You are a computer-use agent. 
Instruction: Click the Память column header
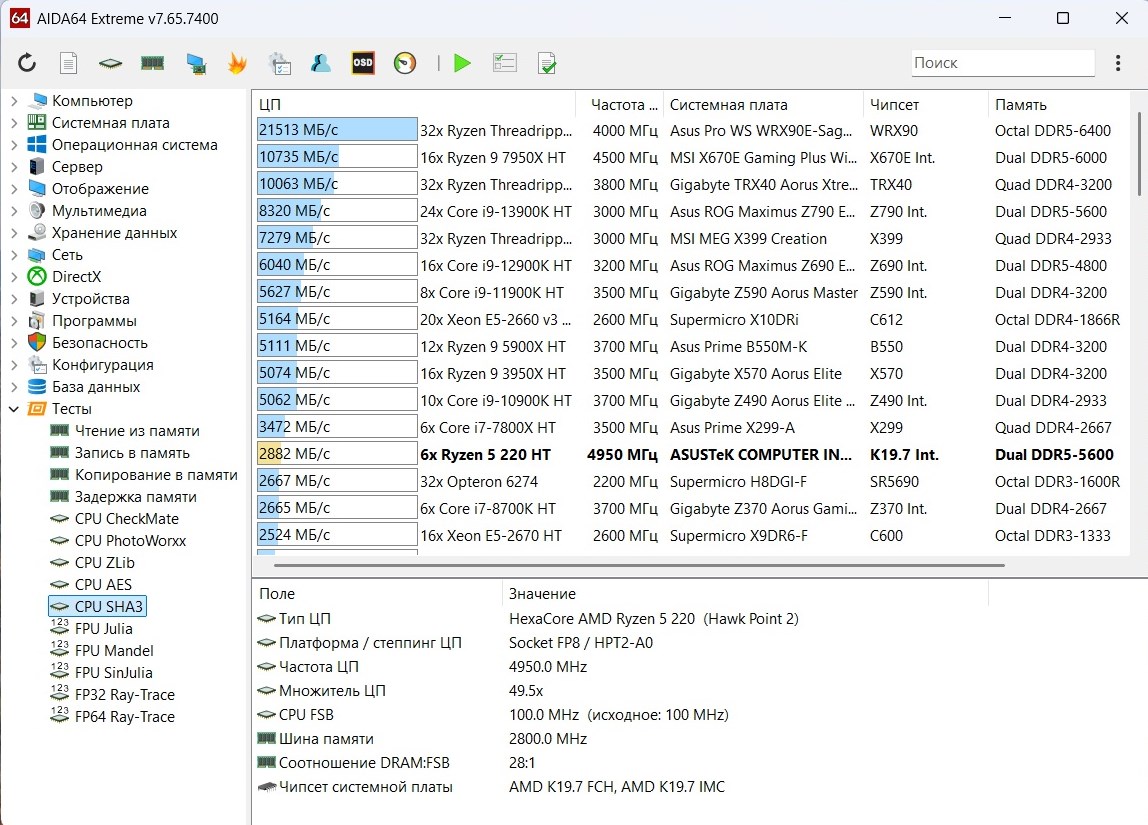tap(1020, 105)
